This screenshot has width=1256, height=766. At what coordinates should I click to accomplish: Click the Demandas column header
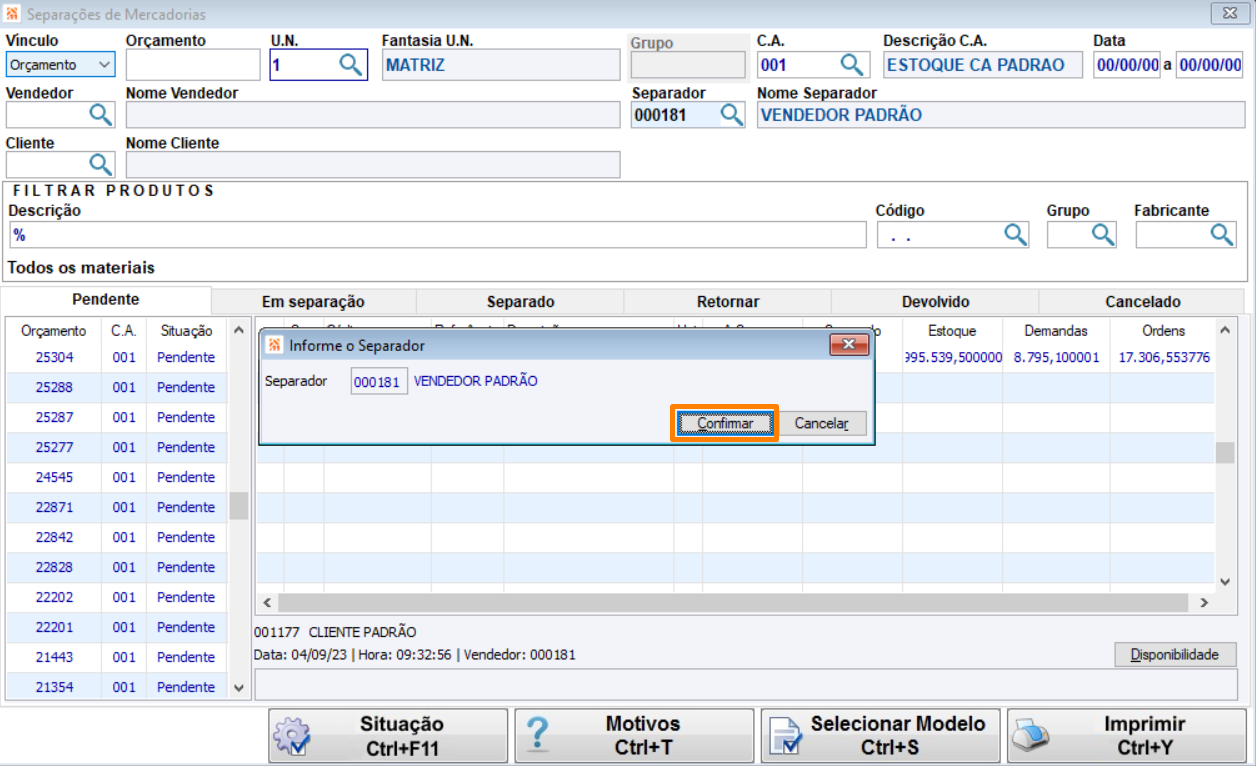pyautogui.click(x=1056, y=331)
